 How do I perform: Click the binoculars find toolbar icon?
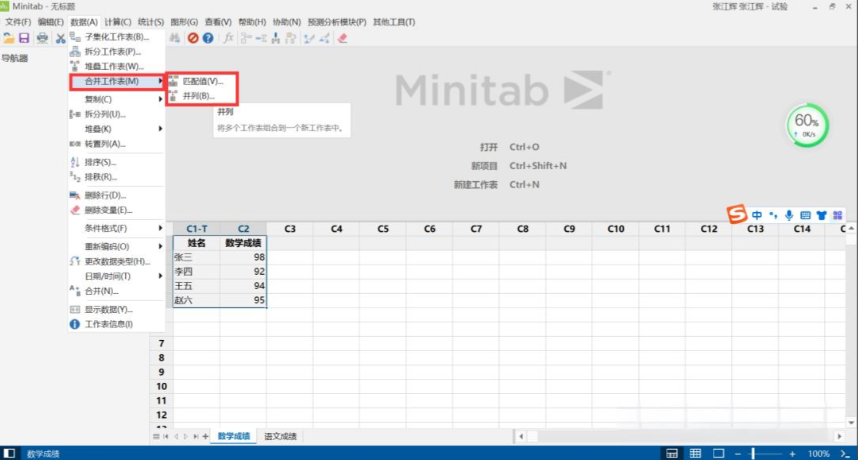pos(175,38)
